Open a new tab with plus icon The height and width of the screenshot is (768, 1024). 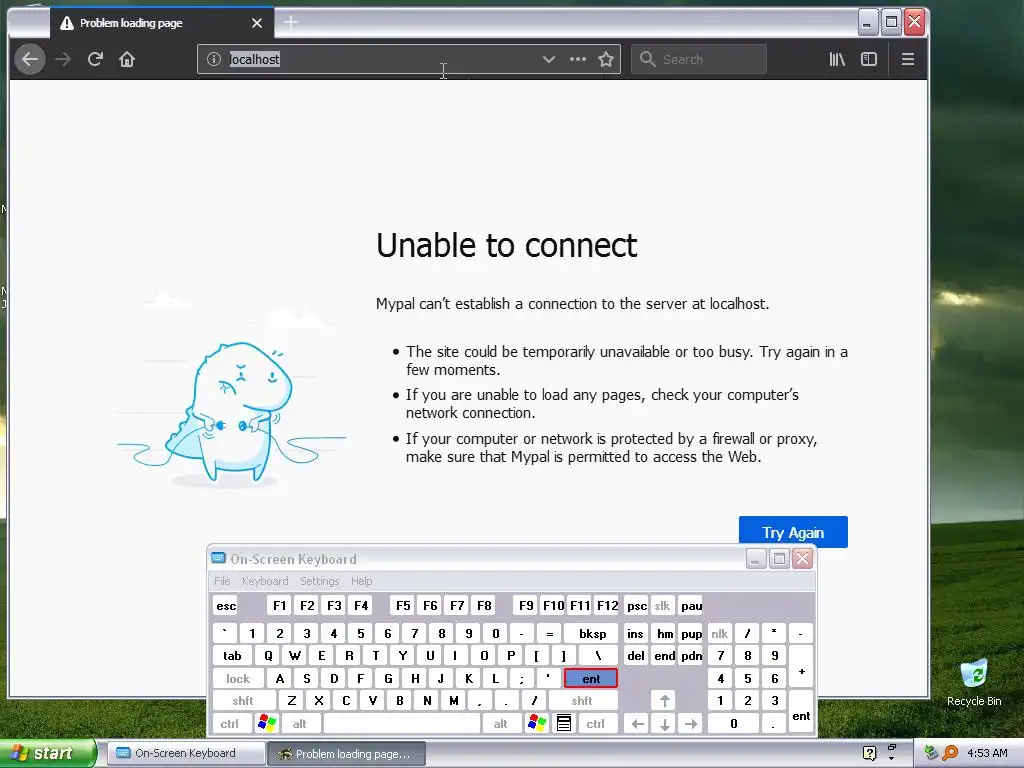click(x=291, y=23)
